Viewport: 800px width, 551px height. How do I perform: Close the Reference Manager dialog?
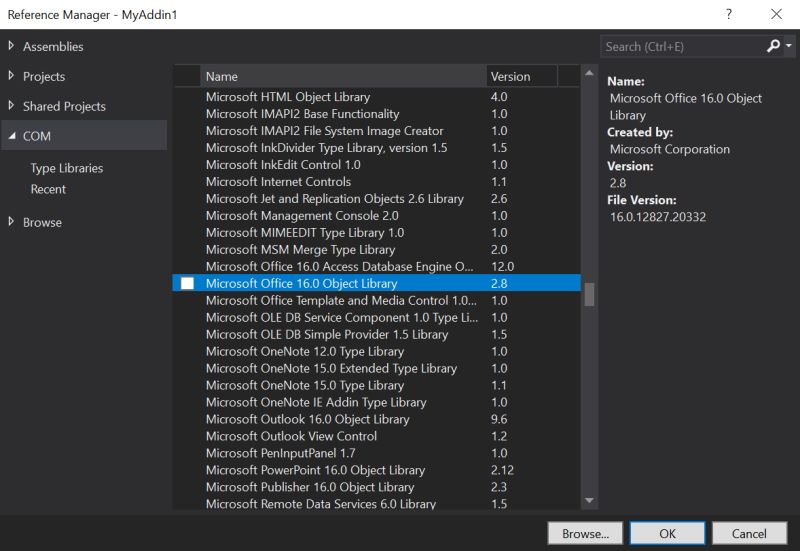[776, 14]
